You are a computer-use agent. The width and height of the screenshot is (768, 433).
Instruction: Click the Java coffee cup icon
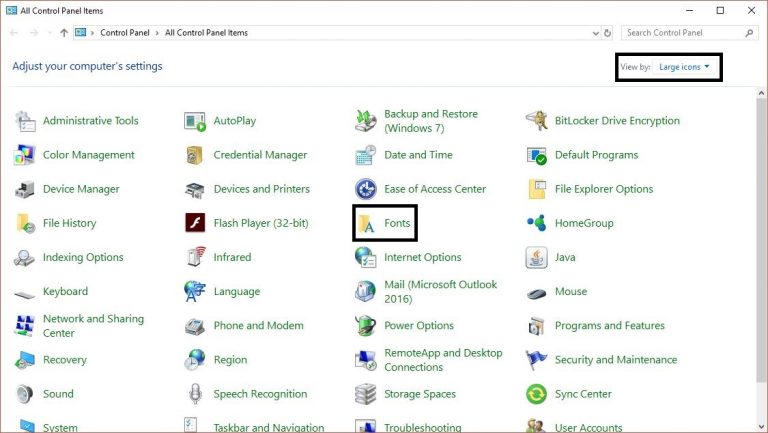[536, 258]
